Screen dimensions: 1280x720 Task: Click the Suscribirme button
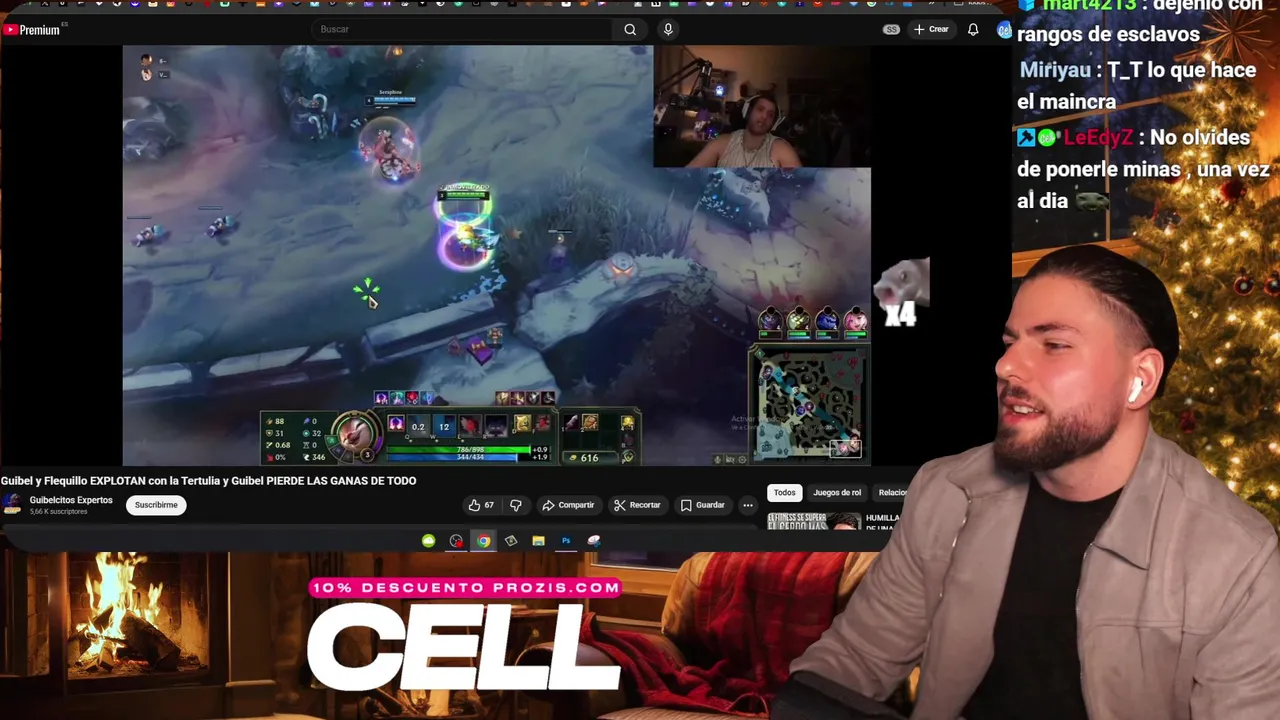(x=156, y=505)
